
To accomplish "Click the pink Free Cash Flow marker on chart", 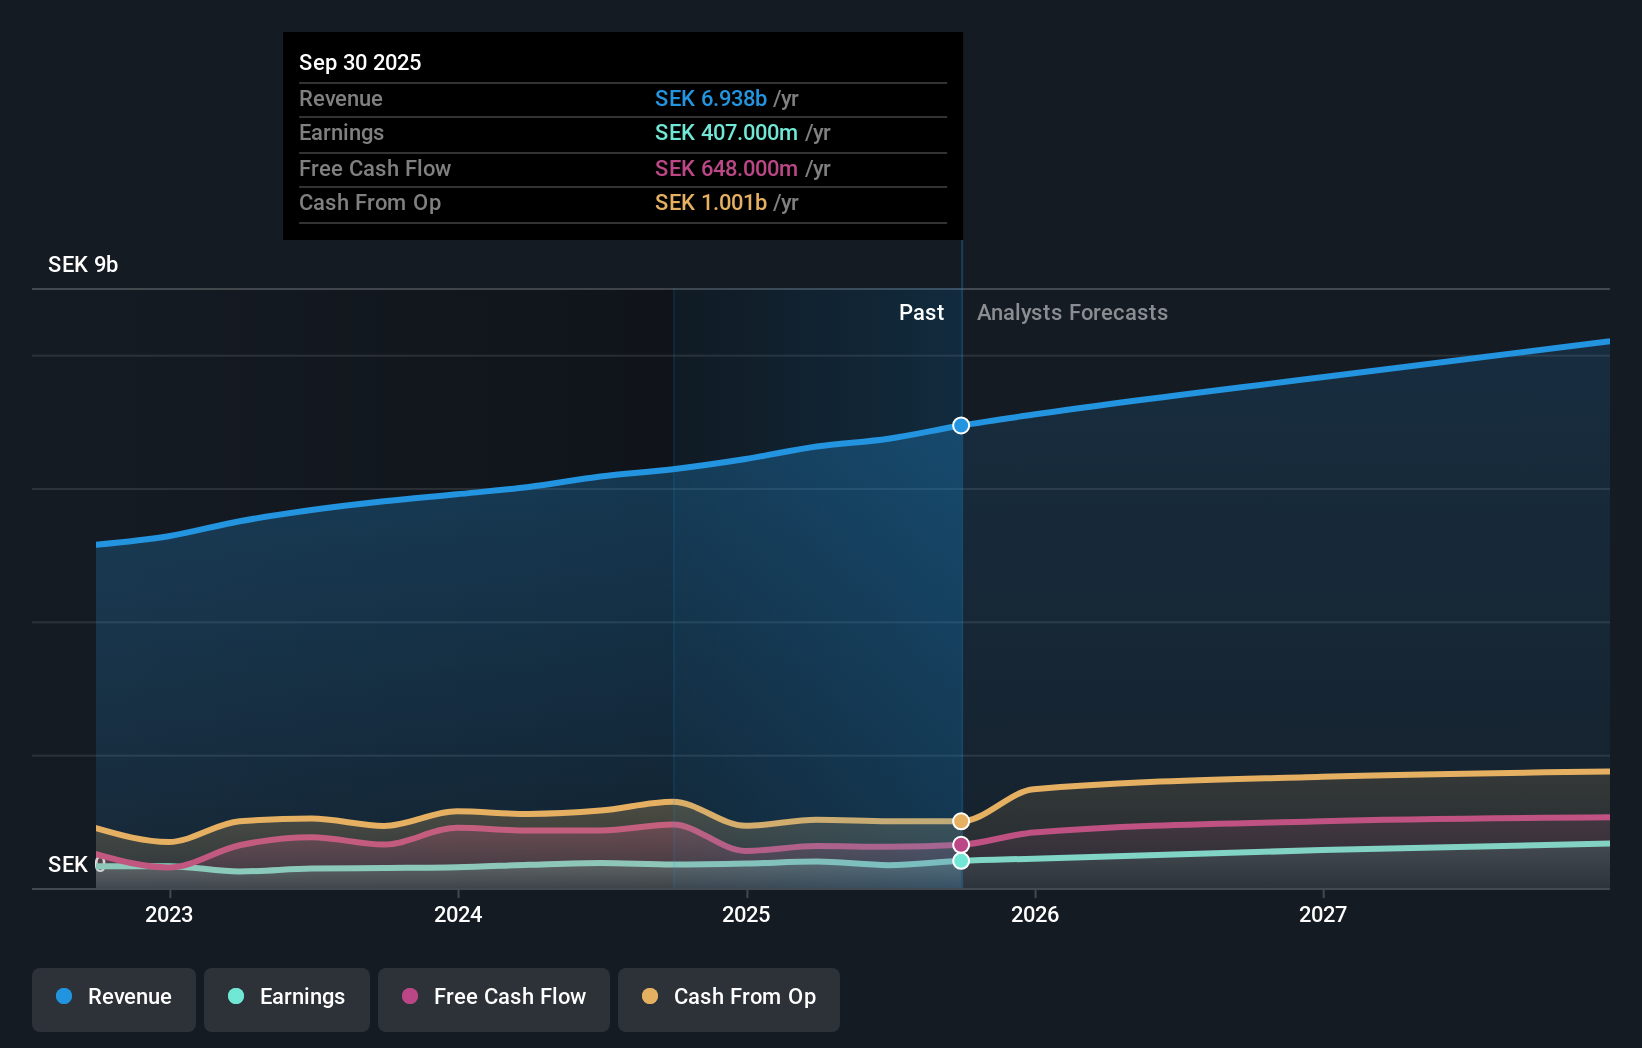I will pos(960,844).
